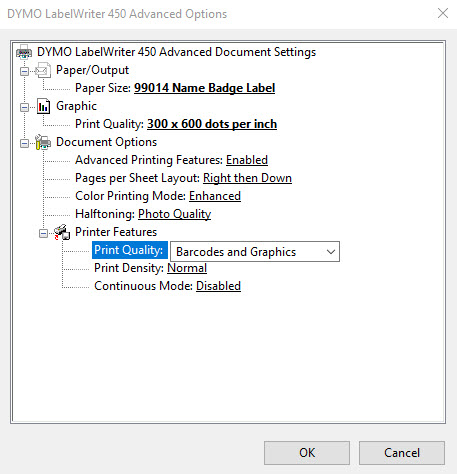Collapse the Graphic tree node

[24, 107]
